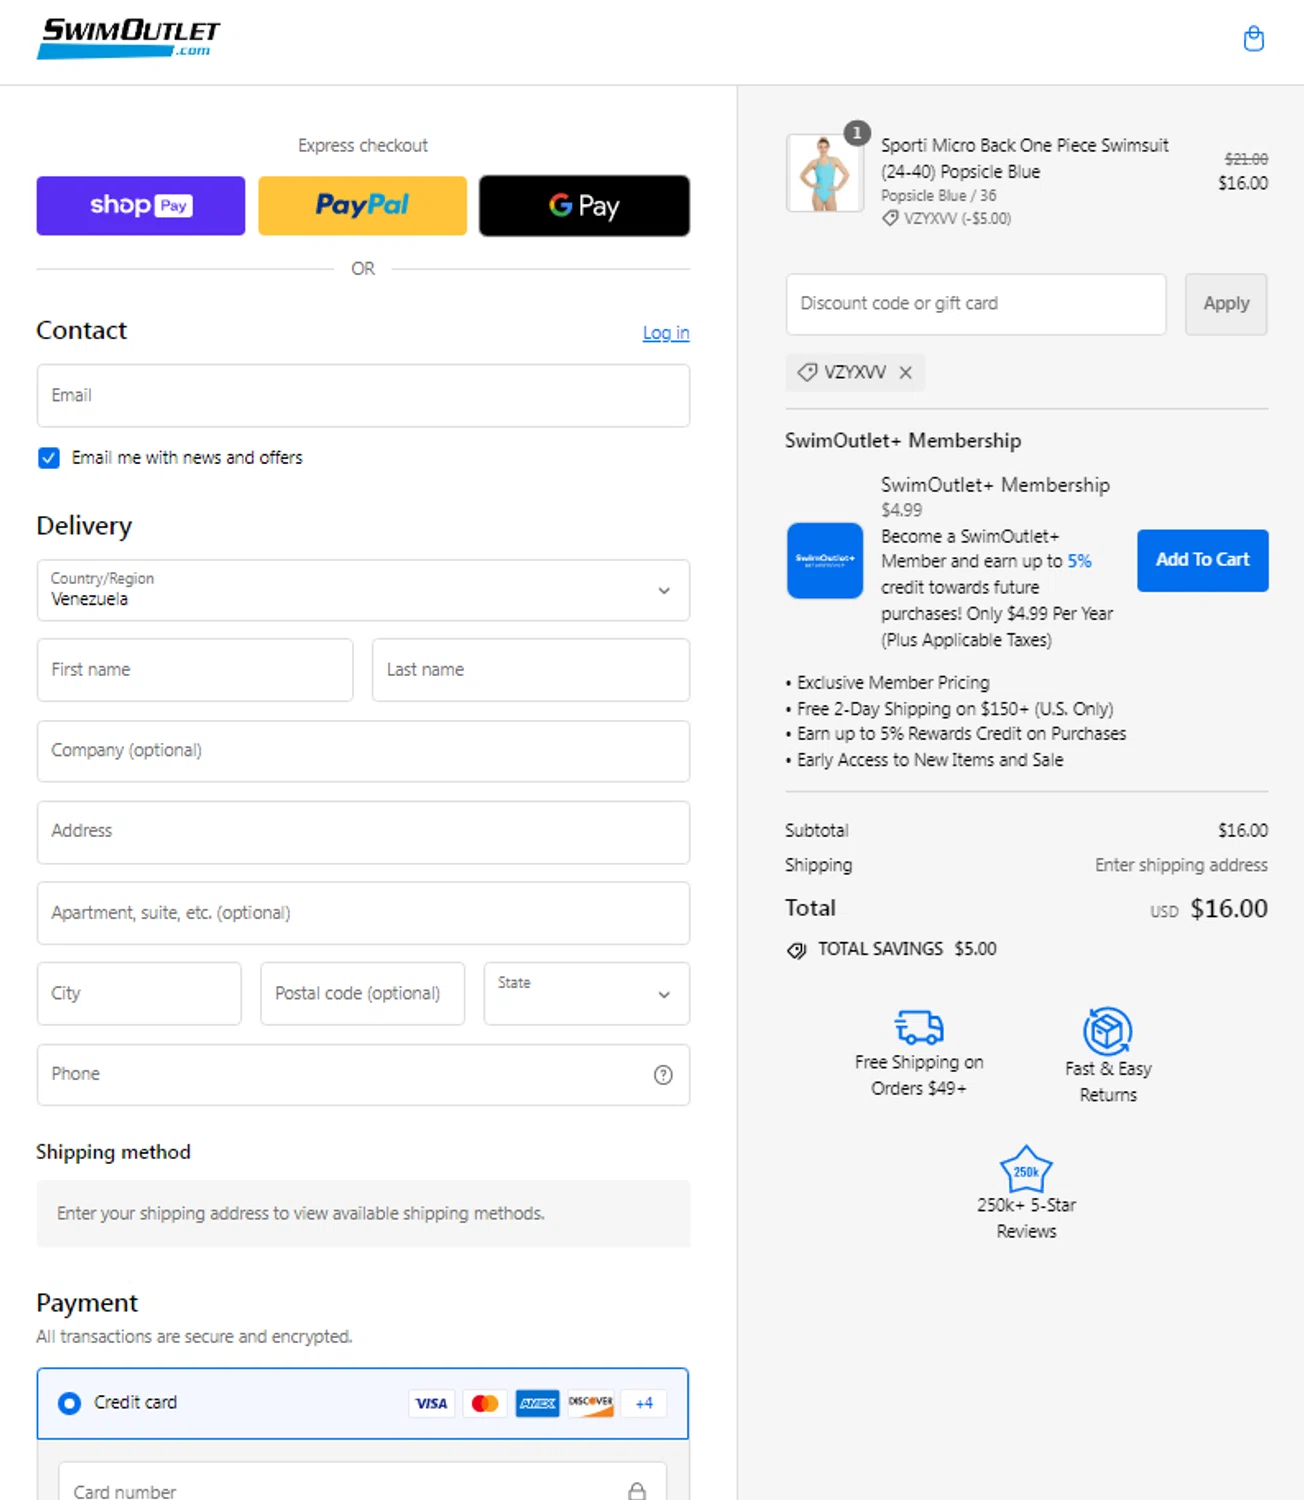Click the Discount code or gift card field
Viewport: 1304px width, 1500px height.
(x=975, y=304)
